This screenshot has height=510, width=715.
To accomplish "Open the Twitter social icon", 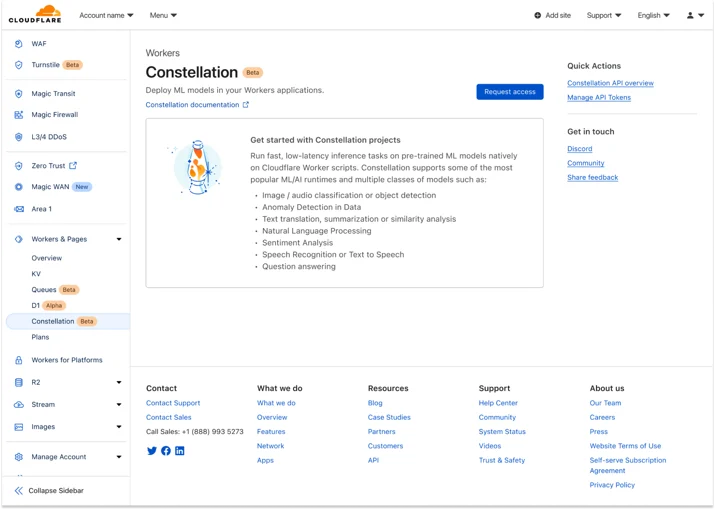I will point(152,451).
